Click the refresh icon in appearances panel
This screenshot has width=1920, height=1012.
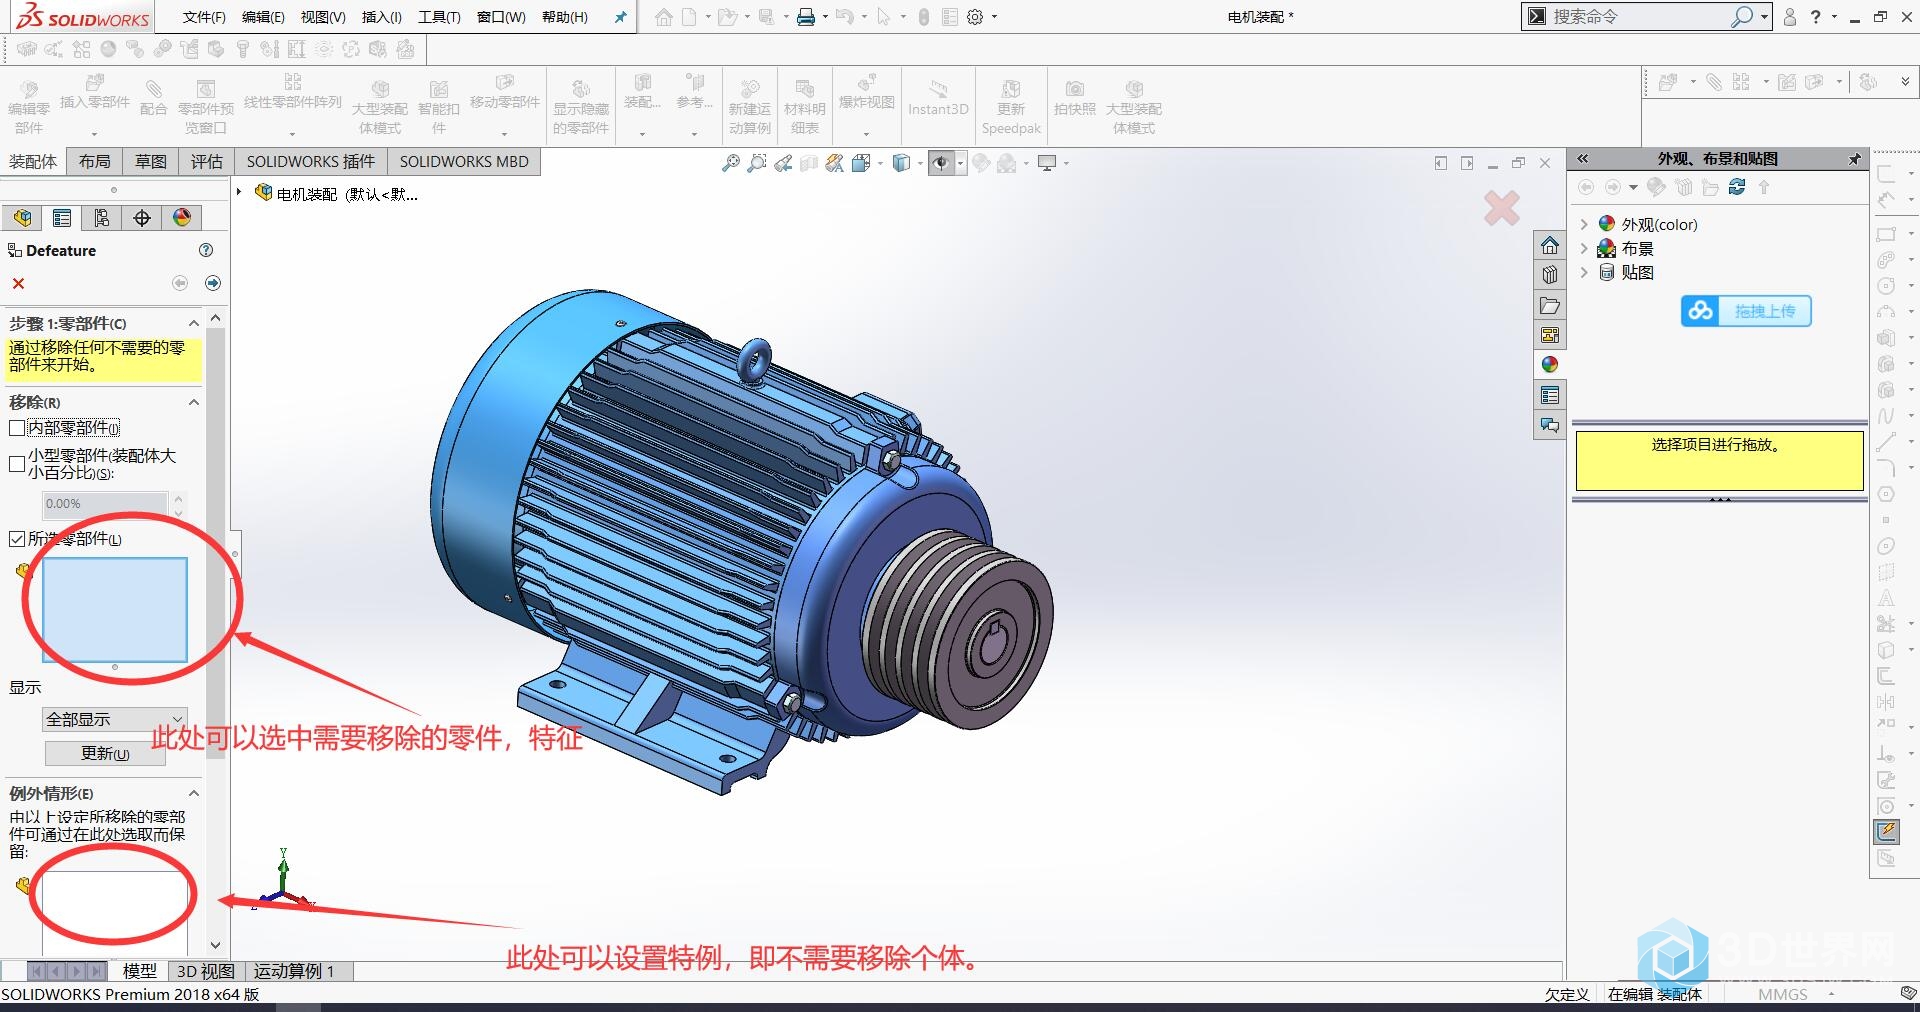click(1737, 187)
